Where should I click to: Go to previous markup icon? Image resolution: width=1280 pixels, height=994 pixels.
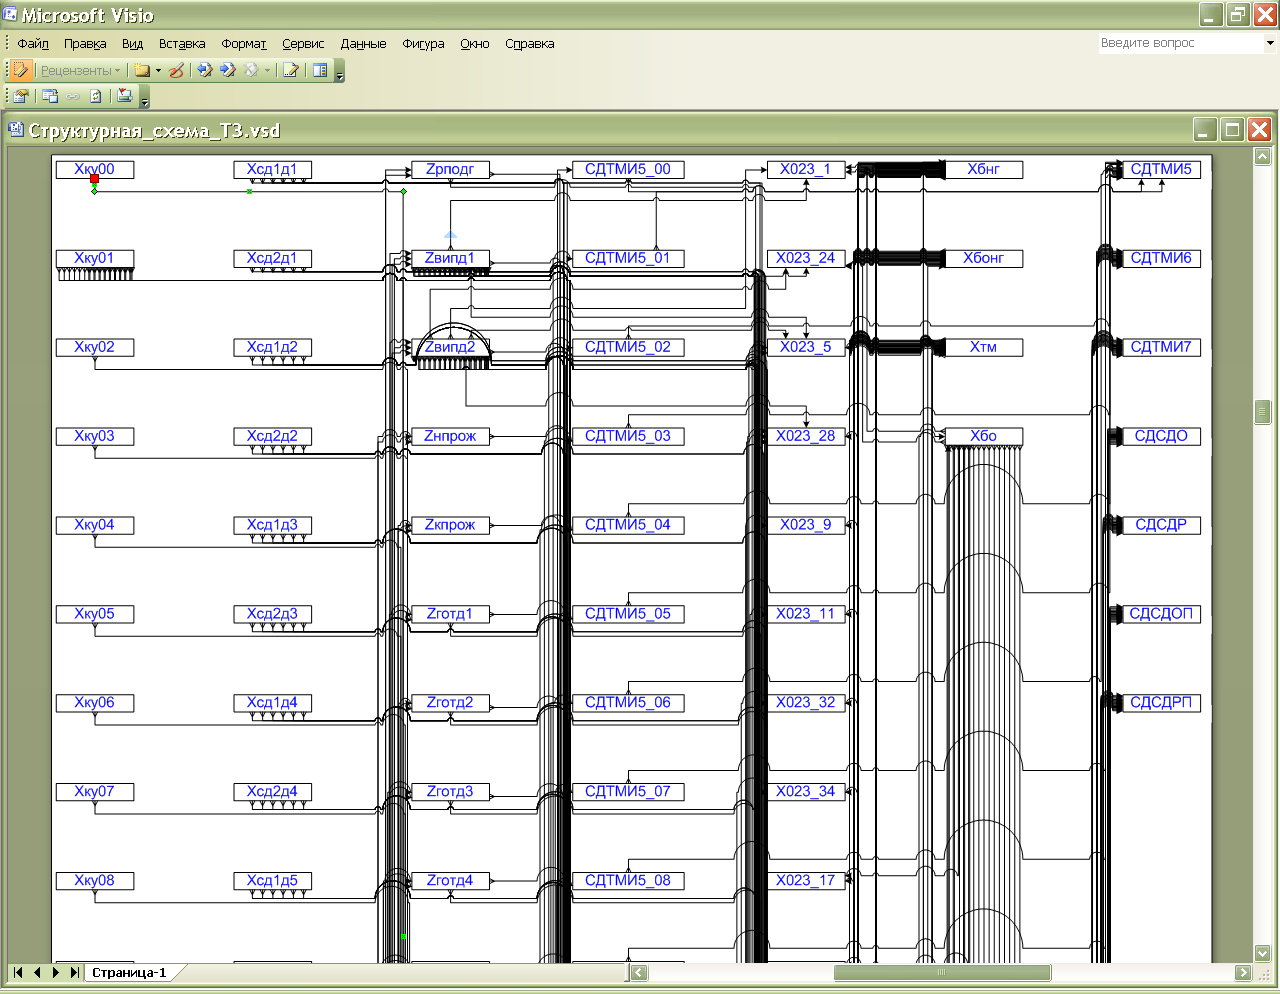point(205,70)
